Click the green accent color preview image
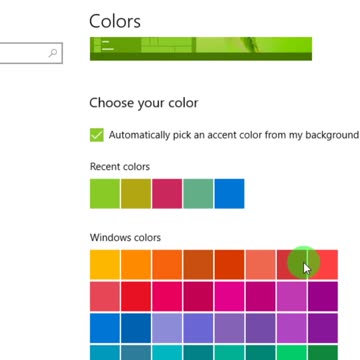Viewport: 360px width, 360px height. pos(201,49)
